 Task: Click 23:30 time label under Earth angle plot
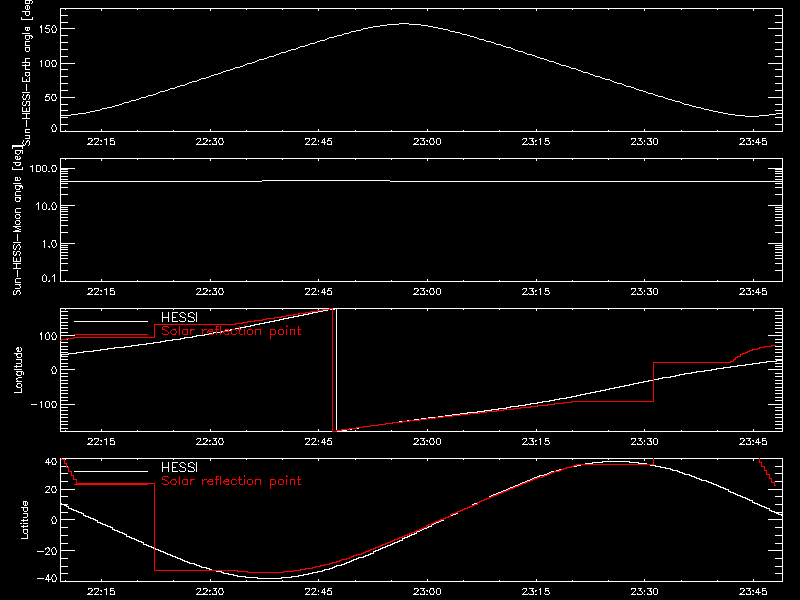tap(644, 142)
